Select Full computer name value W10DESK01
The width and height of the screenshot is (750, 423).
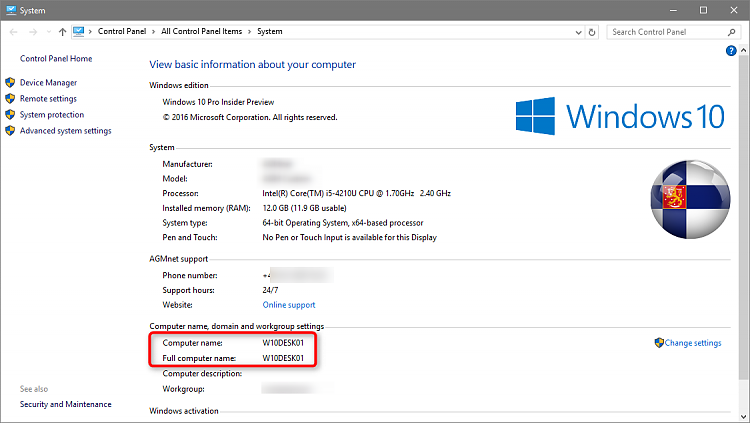283,358
